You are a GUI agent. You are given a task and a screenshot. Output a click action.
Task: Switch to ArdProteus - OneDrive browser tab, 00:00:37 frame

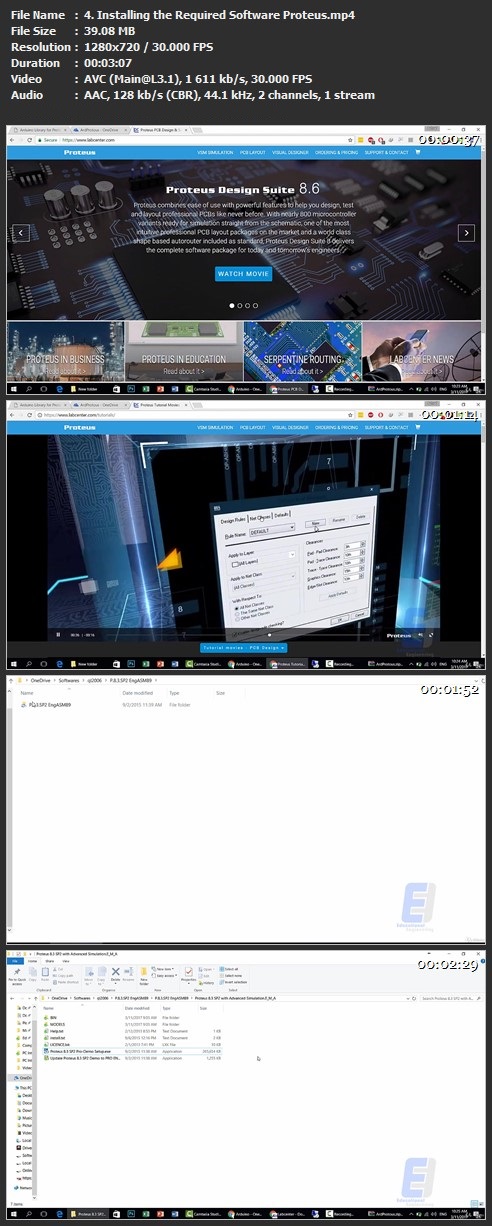pos(98,129)
